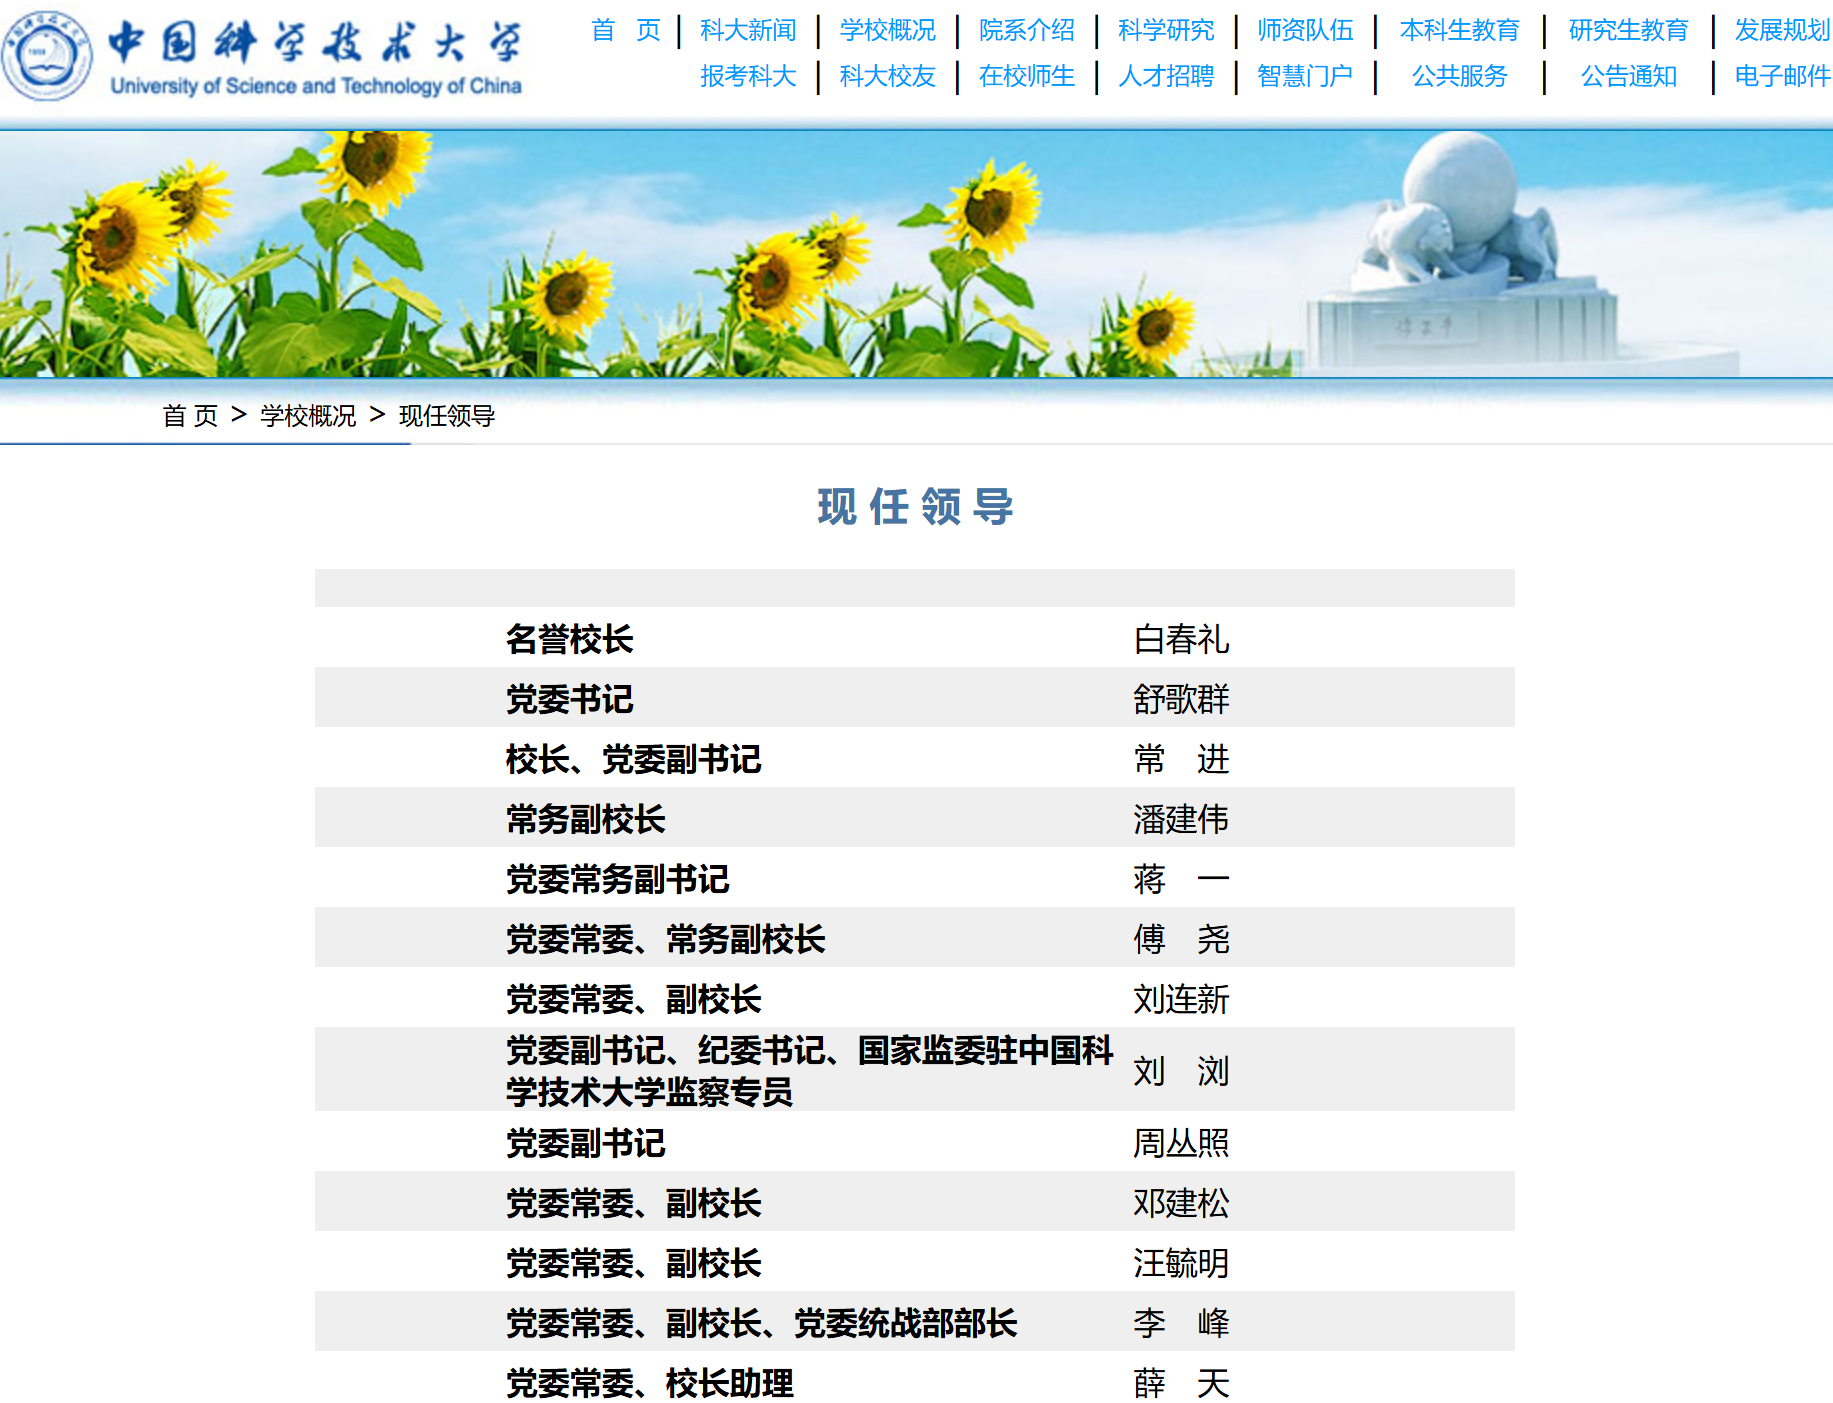Click the name 傅 尧
The width and height of the screenshot is (1833, 1403).
(x=1181, y=939)
